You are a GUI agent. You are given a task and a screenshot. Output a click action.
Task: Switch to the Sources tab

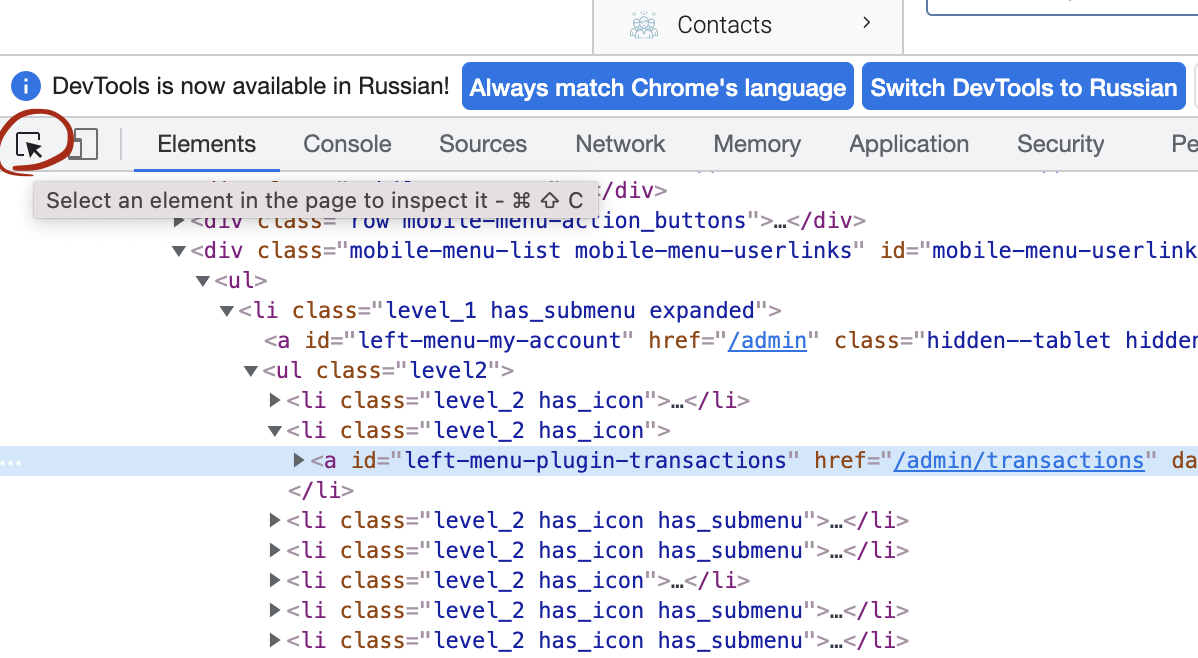[x=483, y=144]
